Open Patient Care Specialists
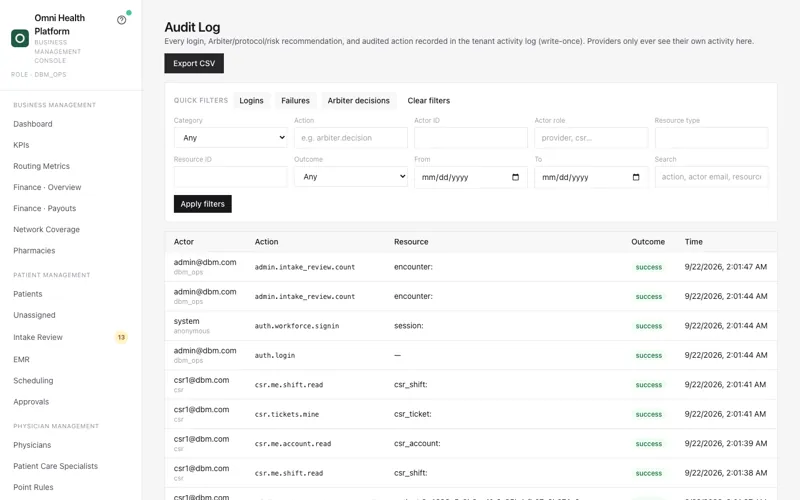Image resolution: width=800 pixels, height=500 pixels. click(x=56, y=466)
